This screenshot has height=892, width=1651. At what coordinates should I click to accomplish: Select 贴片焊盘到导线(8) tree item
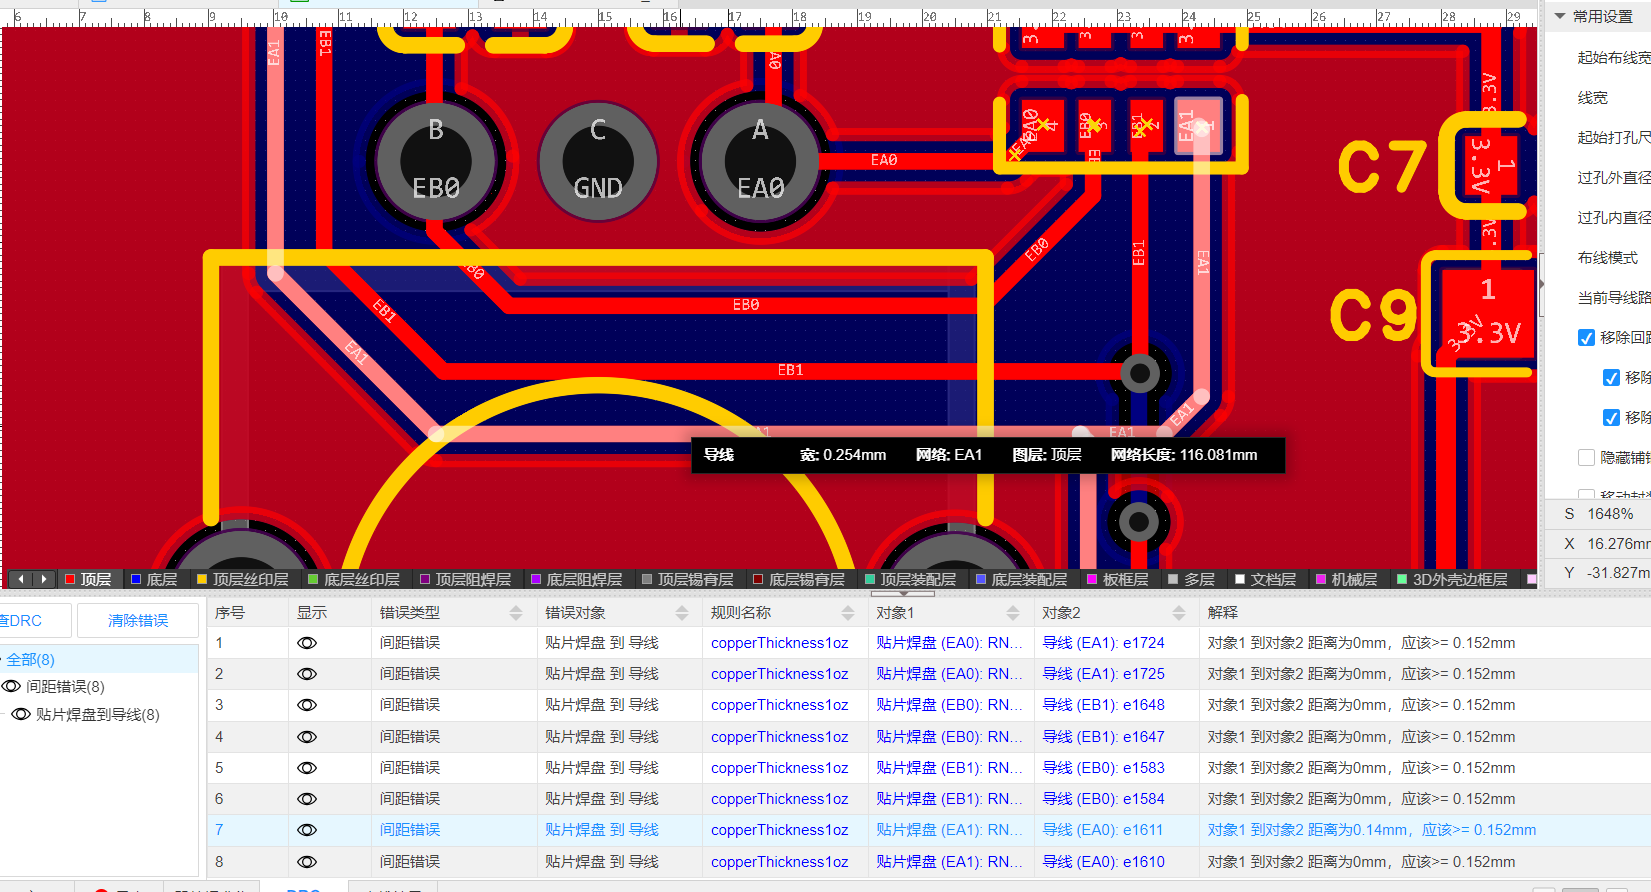[98, 714]
